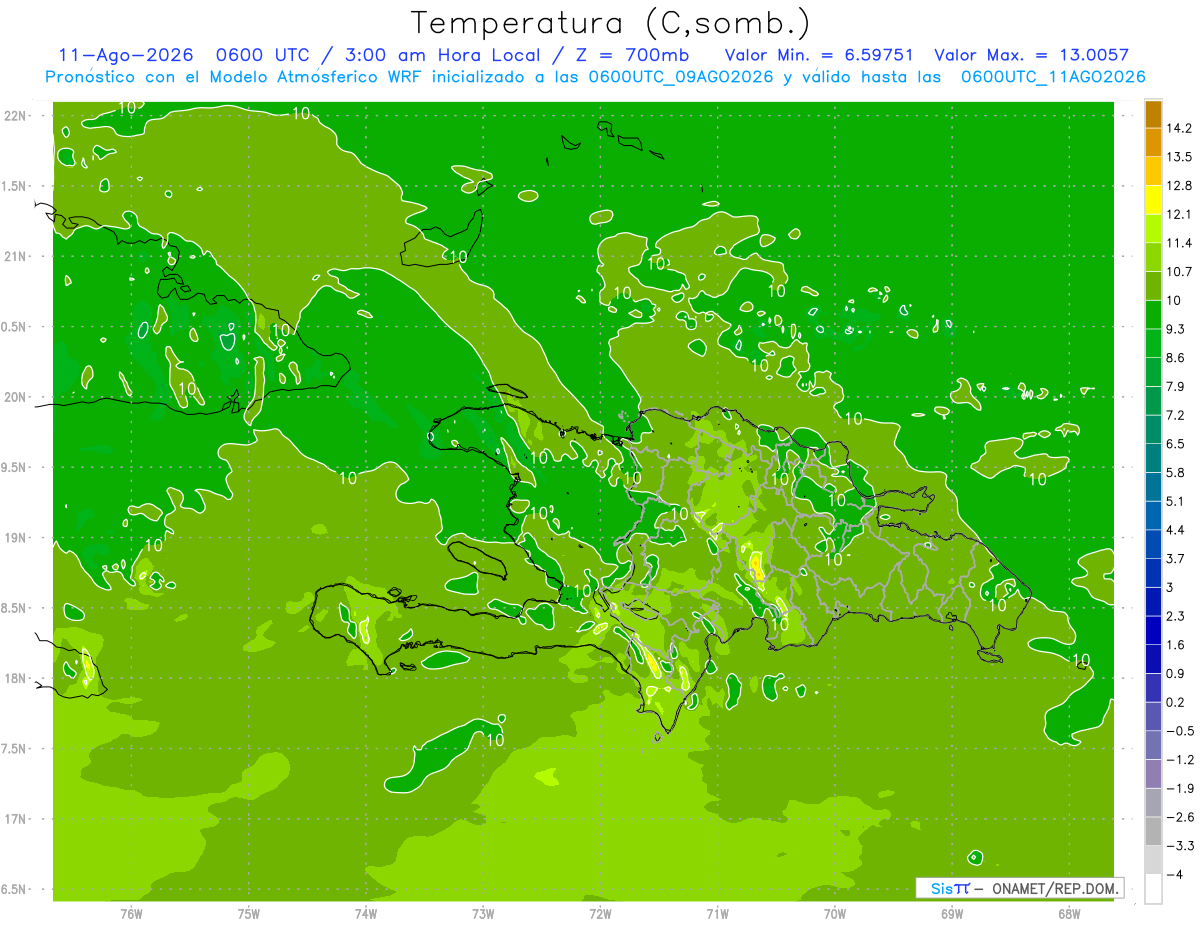The height and width of the screenshot is (927, 1200).
Task: Click the '-4' color scale value
Action: pyautogui.click(x=1173, y=874)
